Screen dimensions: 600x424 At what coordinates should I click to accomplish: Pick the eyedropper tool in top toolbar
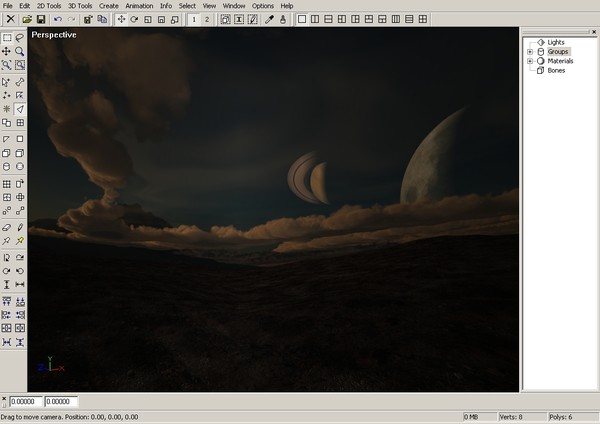269,19
